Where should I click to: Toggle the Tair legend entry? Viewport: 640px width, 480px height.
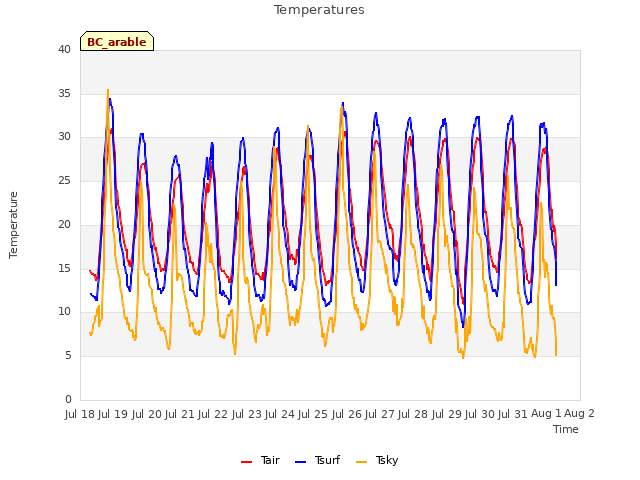point(260,460)
